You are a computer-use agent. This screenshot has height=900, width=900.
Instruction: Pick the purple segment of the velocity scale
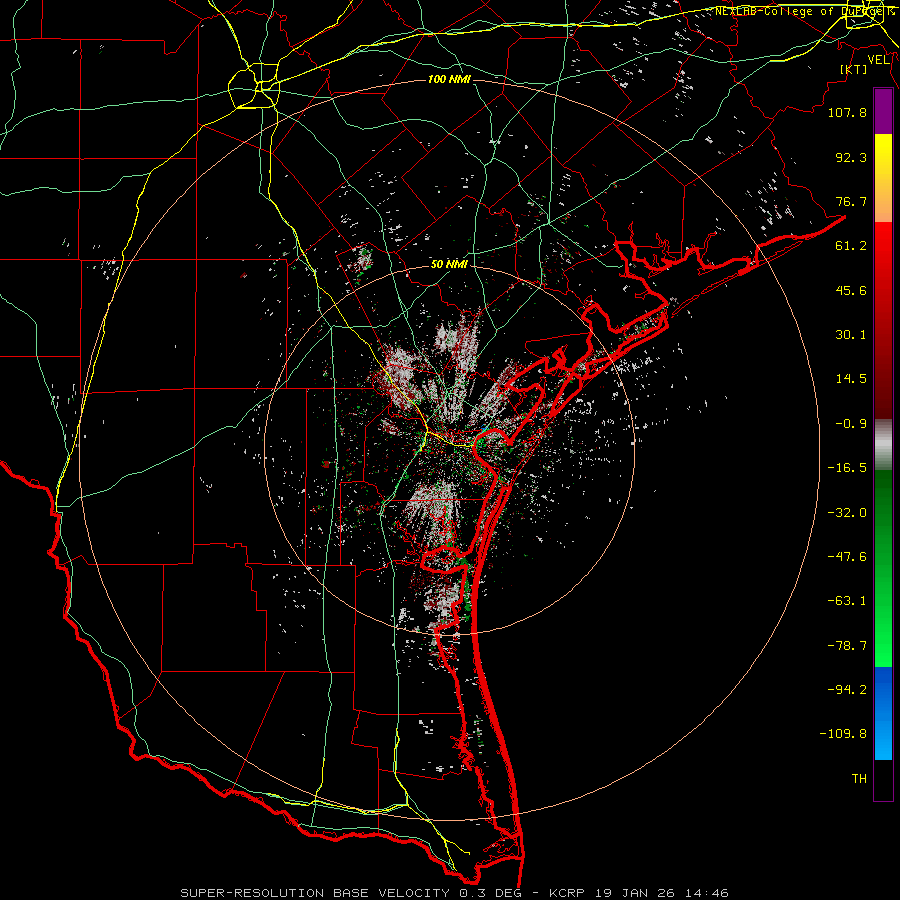[883, 111]
